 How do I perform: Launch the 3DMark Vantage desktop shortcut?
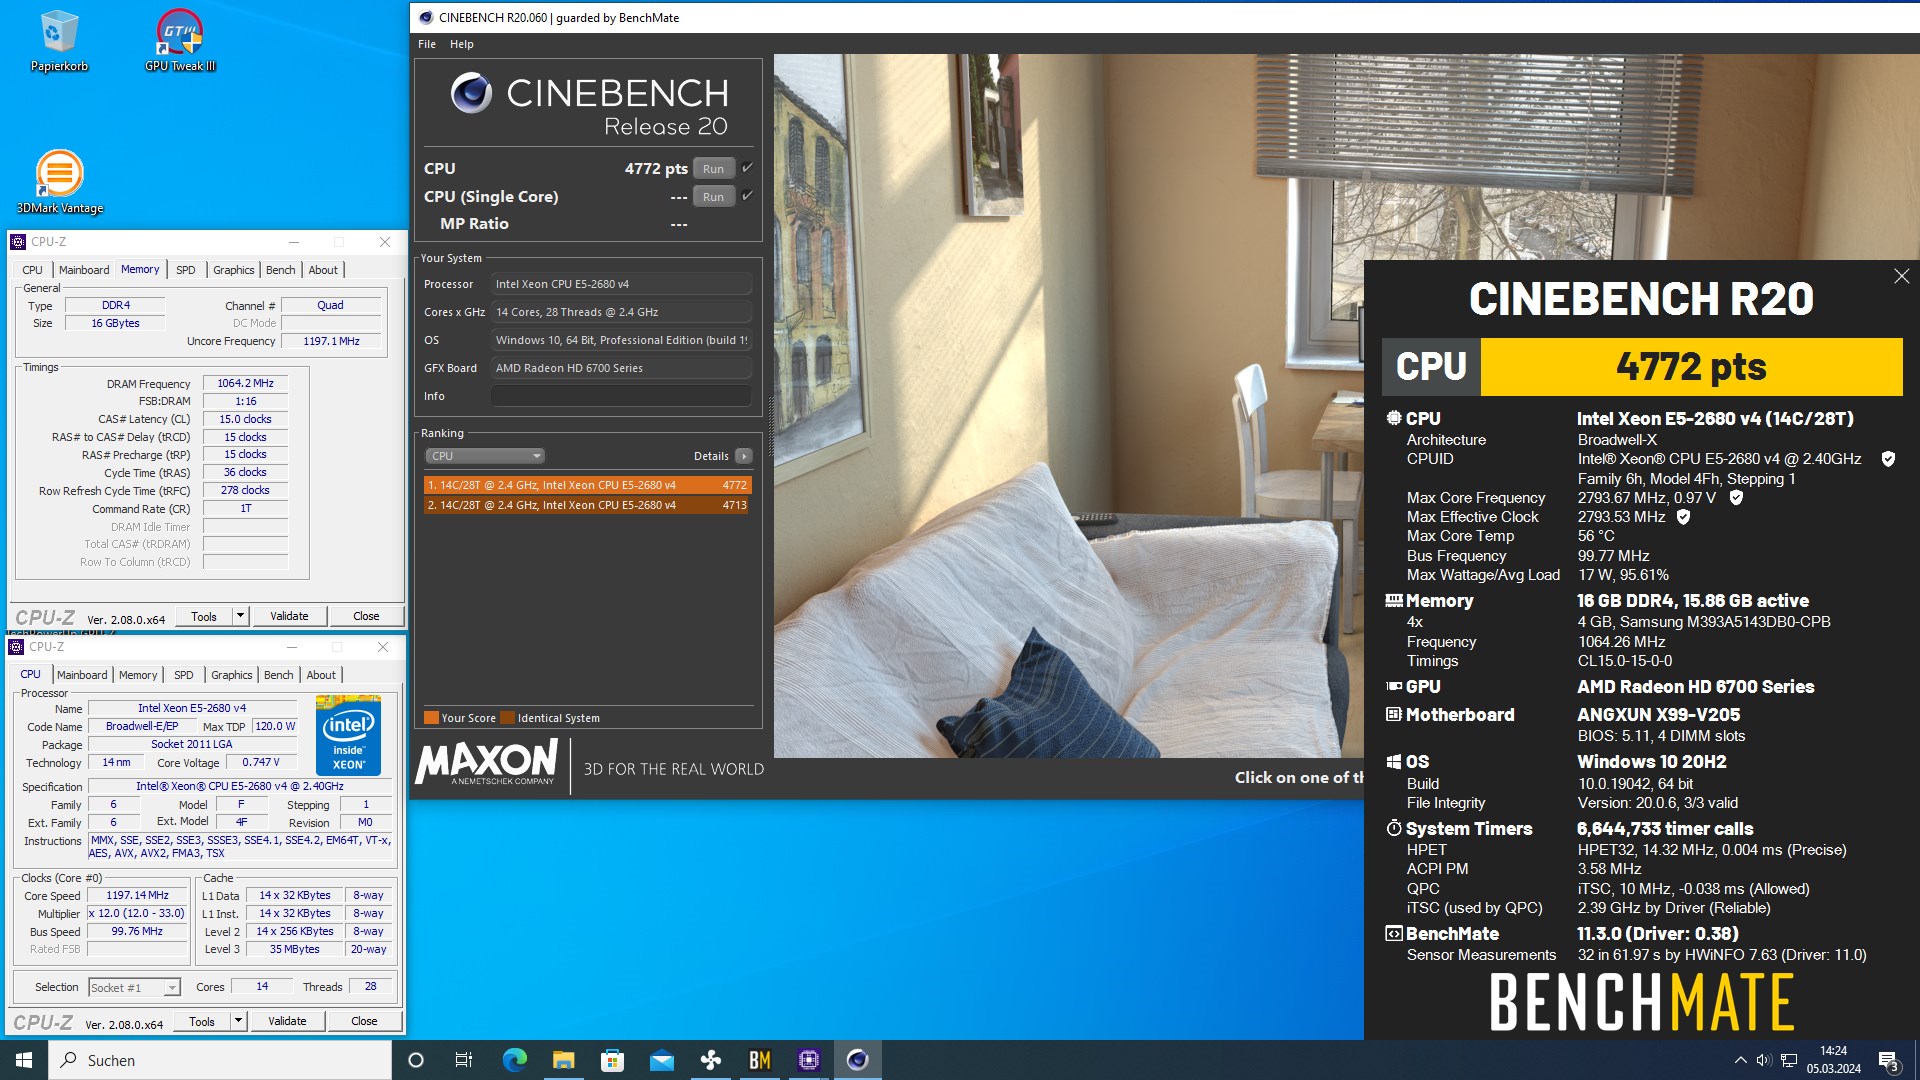tap(59, 182)
